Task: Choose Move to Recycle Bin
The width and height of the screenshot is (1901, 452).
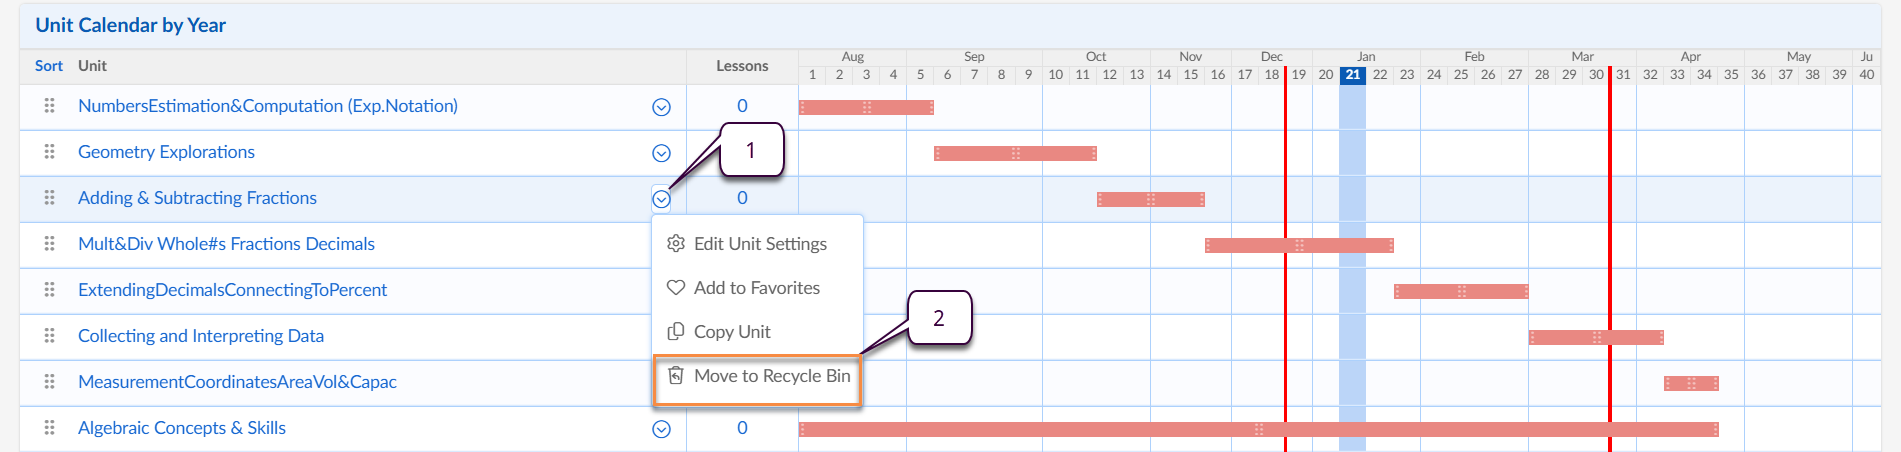Action: (x=771, y=376)
